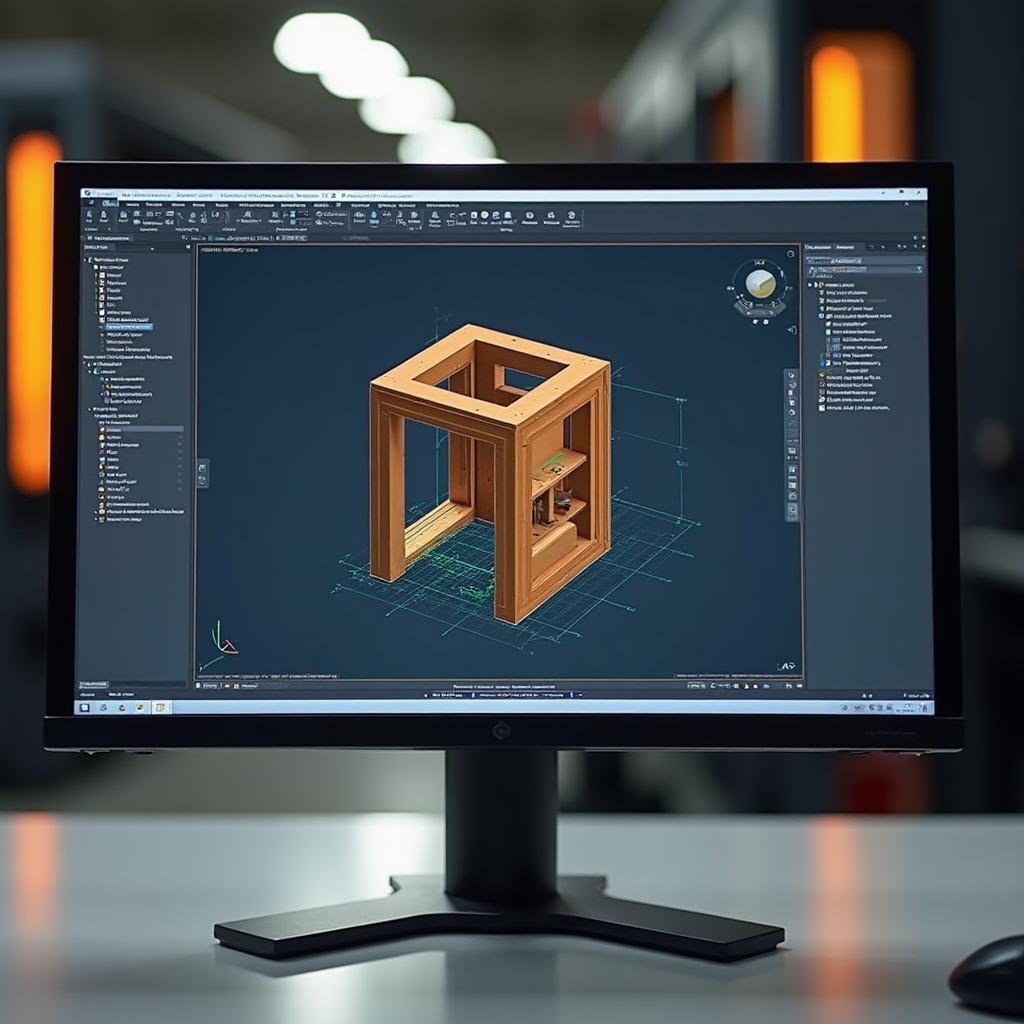Click the tab at the bottom of the left panel
The width and height of the screenshot is (1024, 1024).
(93, 684)
